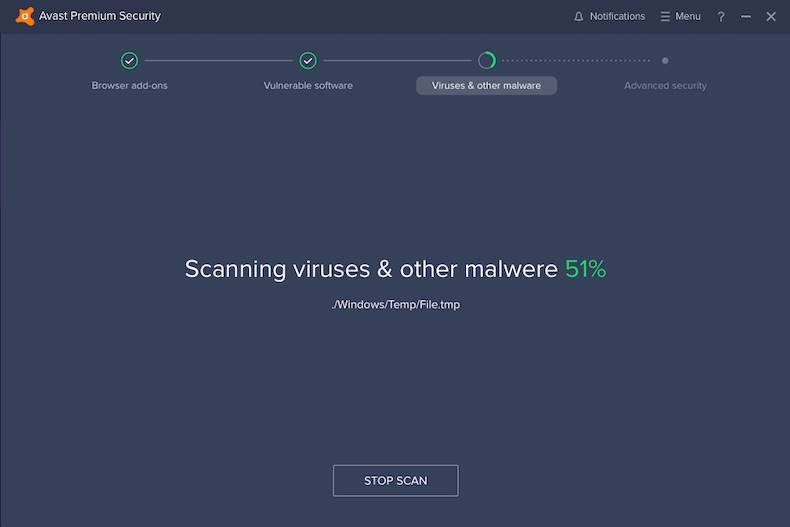Minimize the Avast window
Screen dimensions: 790x527
pos(746,16)
